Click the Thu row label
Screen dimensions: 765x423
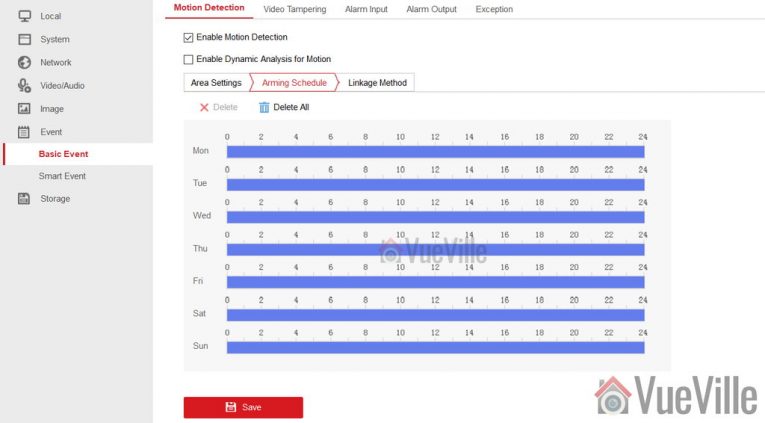pos(200,248)
